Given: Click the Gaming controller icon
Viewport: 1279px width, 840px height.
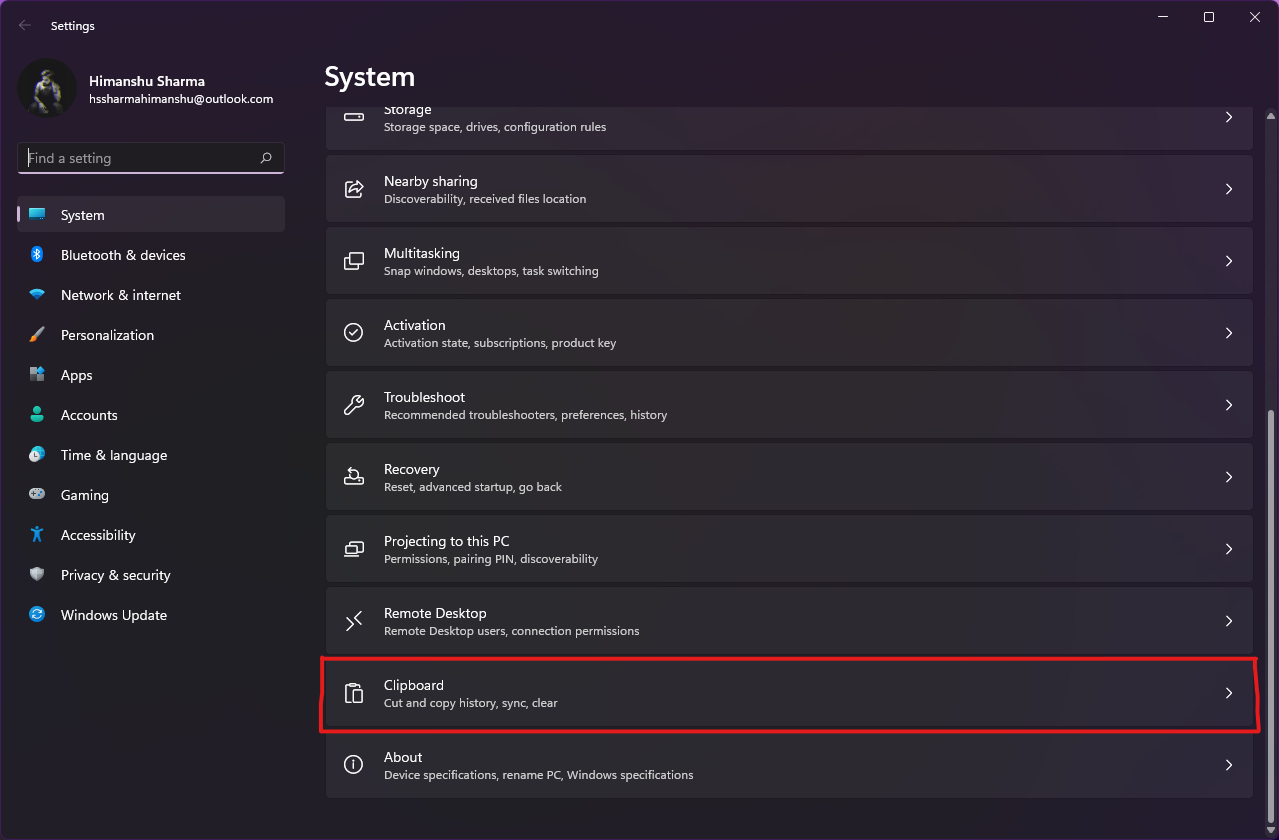Looking at the screenshot, I should [37, 495].
